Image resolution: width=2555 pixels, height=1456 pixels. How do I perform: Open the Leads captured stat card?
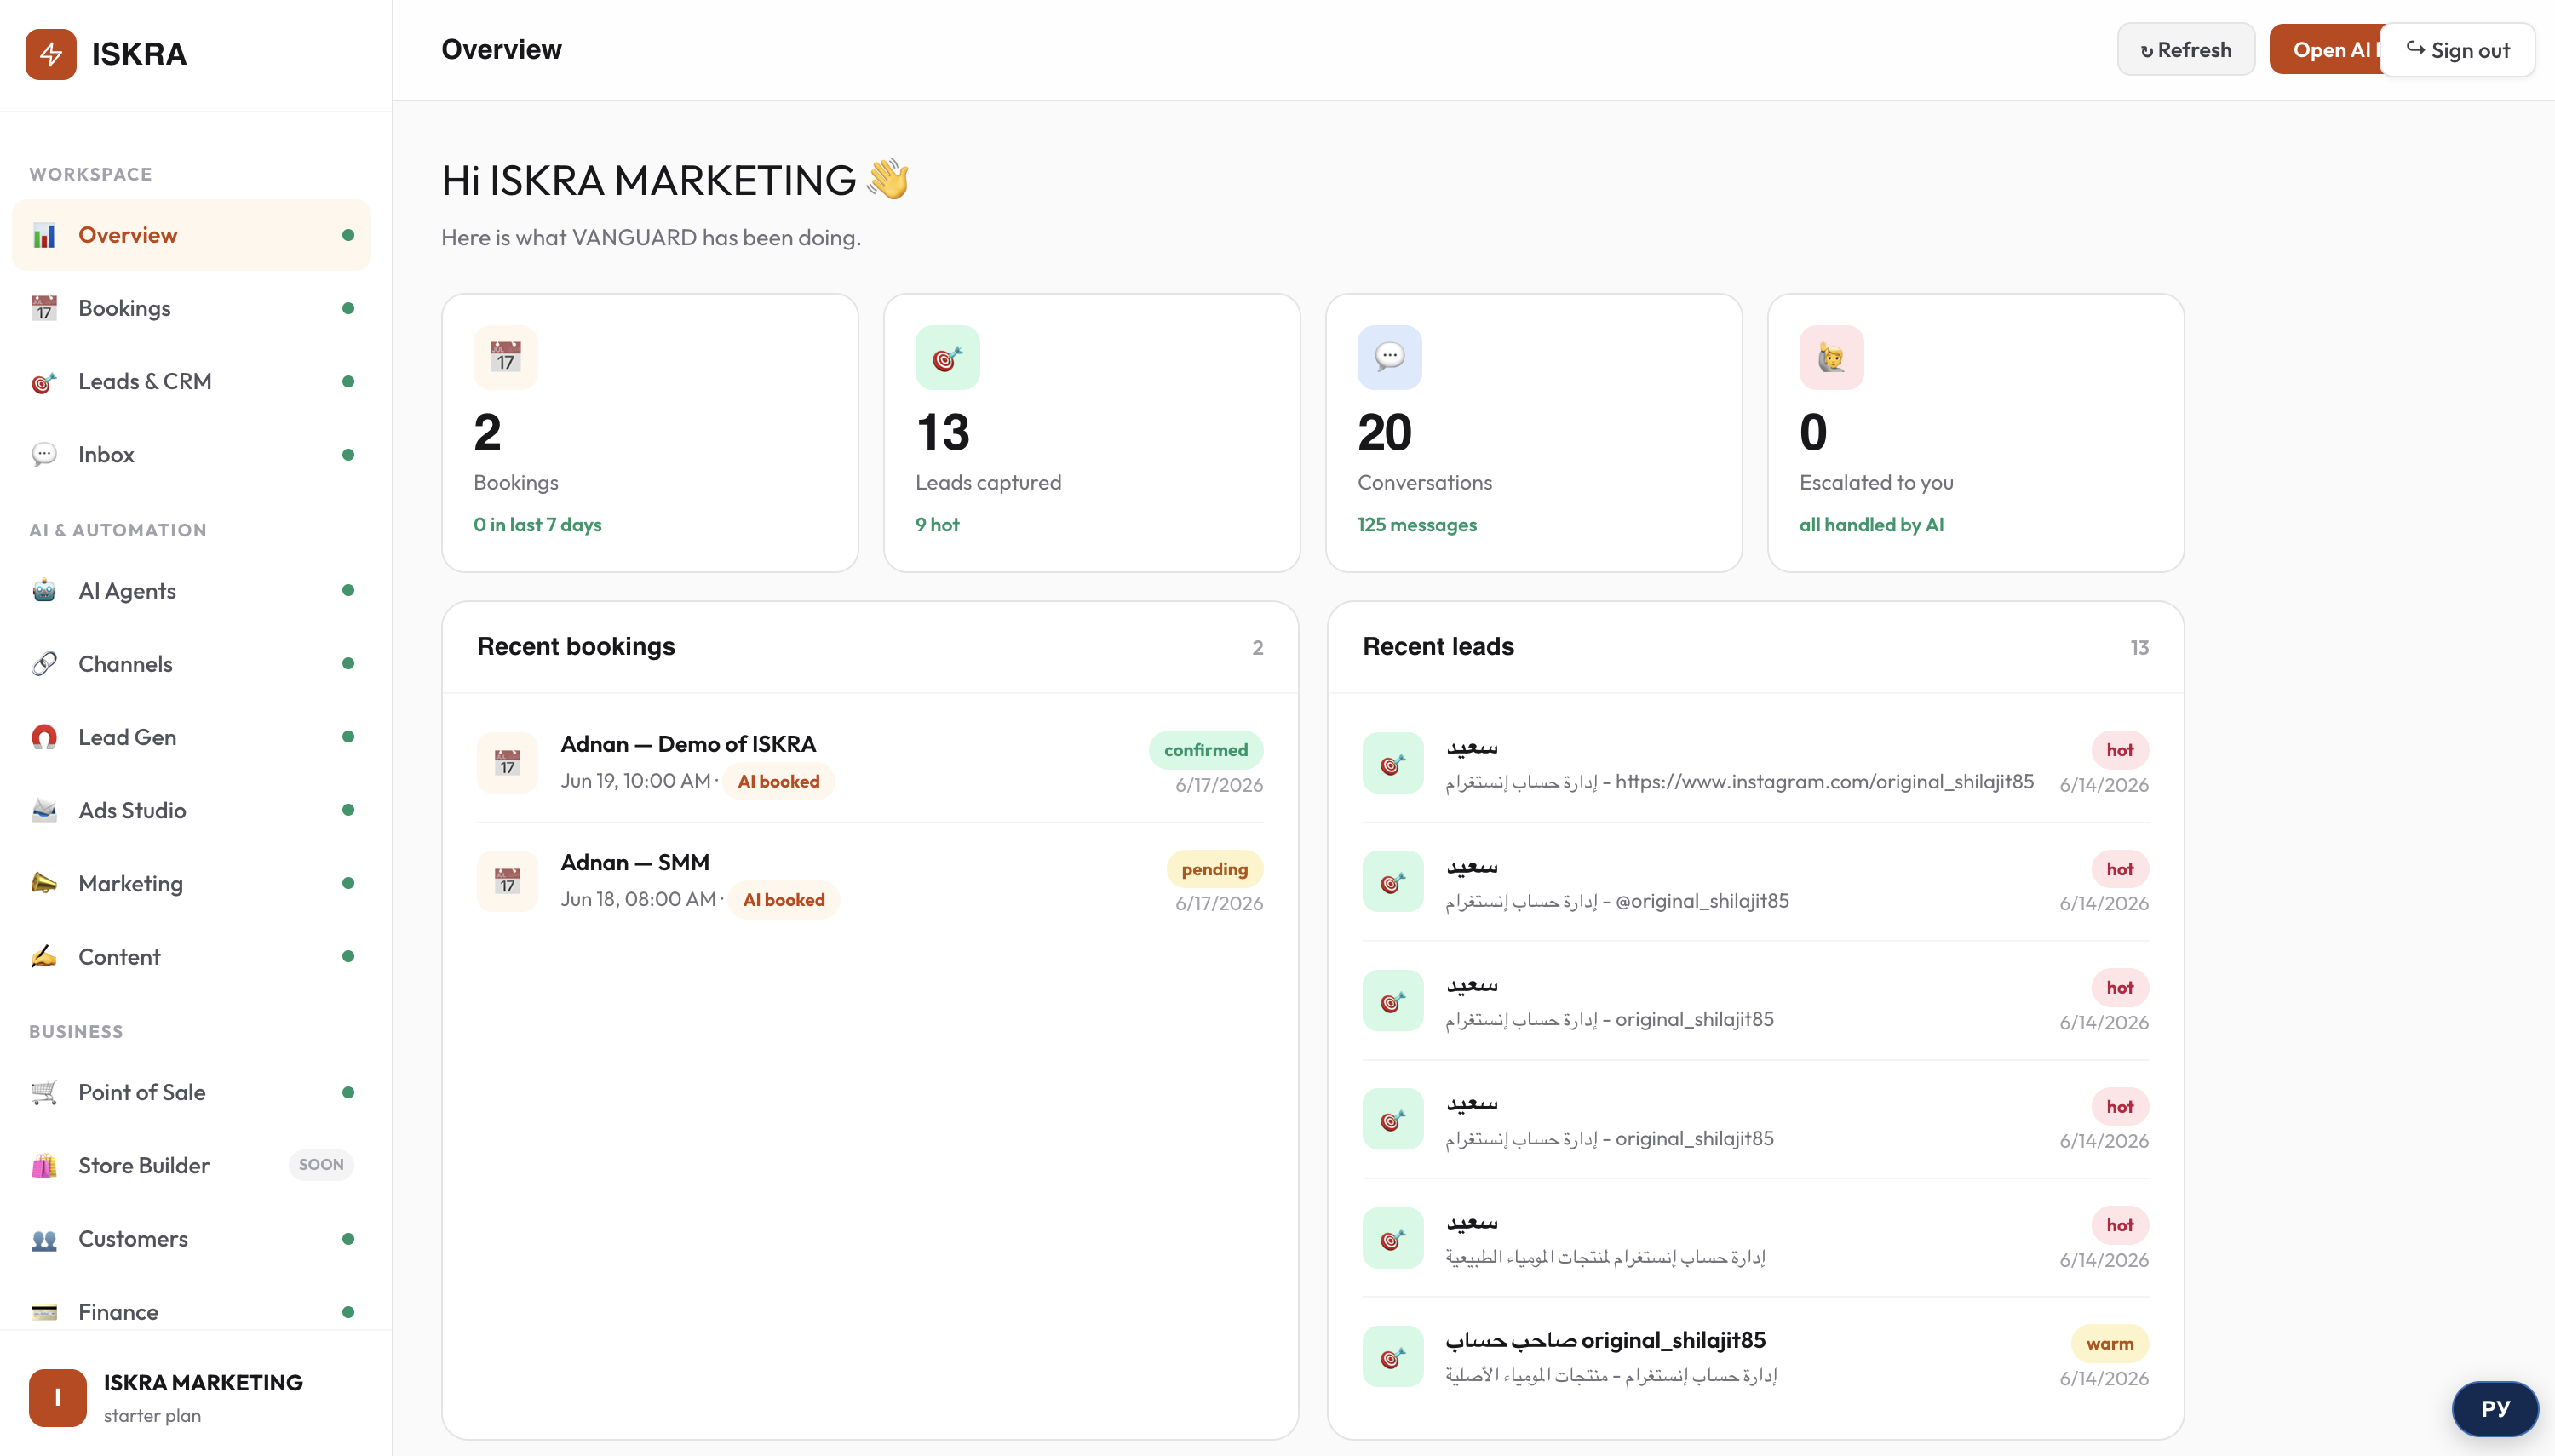(1091, 432)
